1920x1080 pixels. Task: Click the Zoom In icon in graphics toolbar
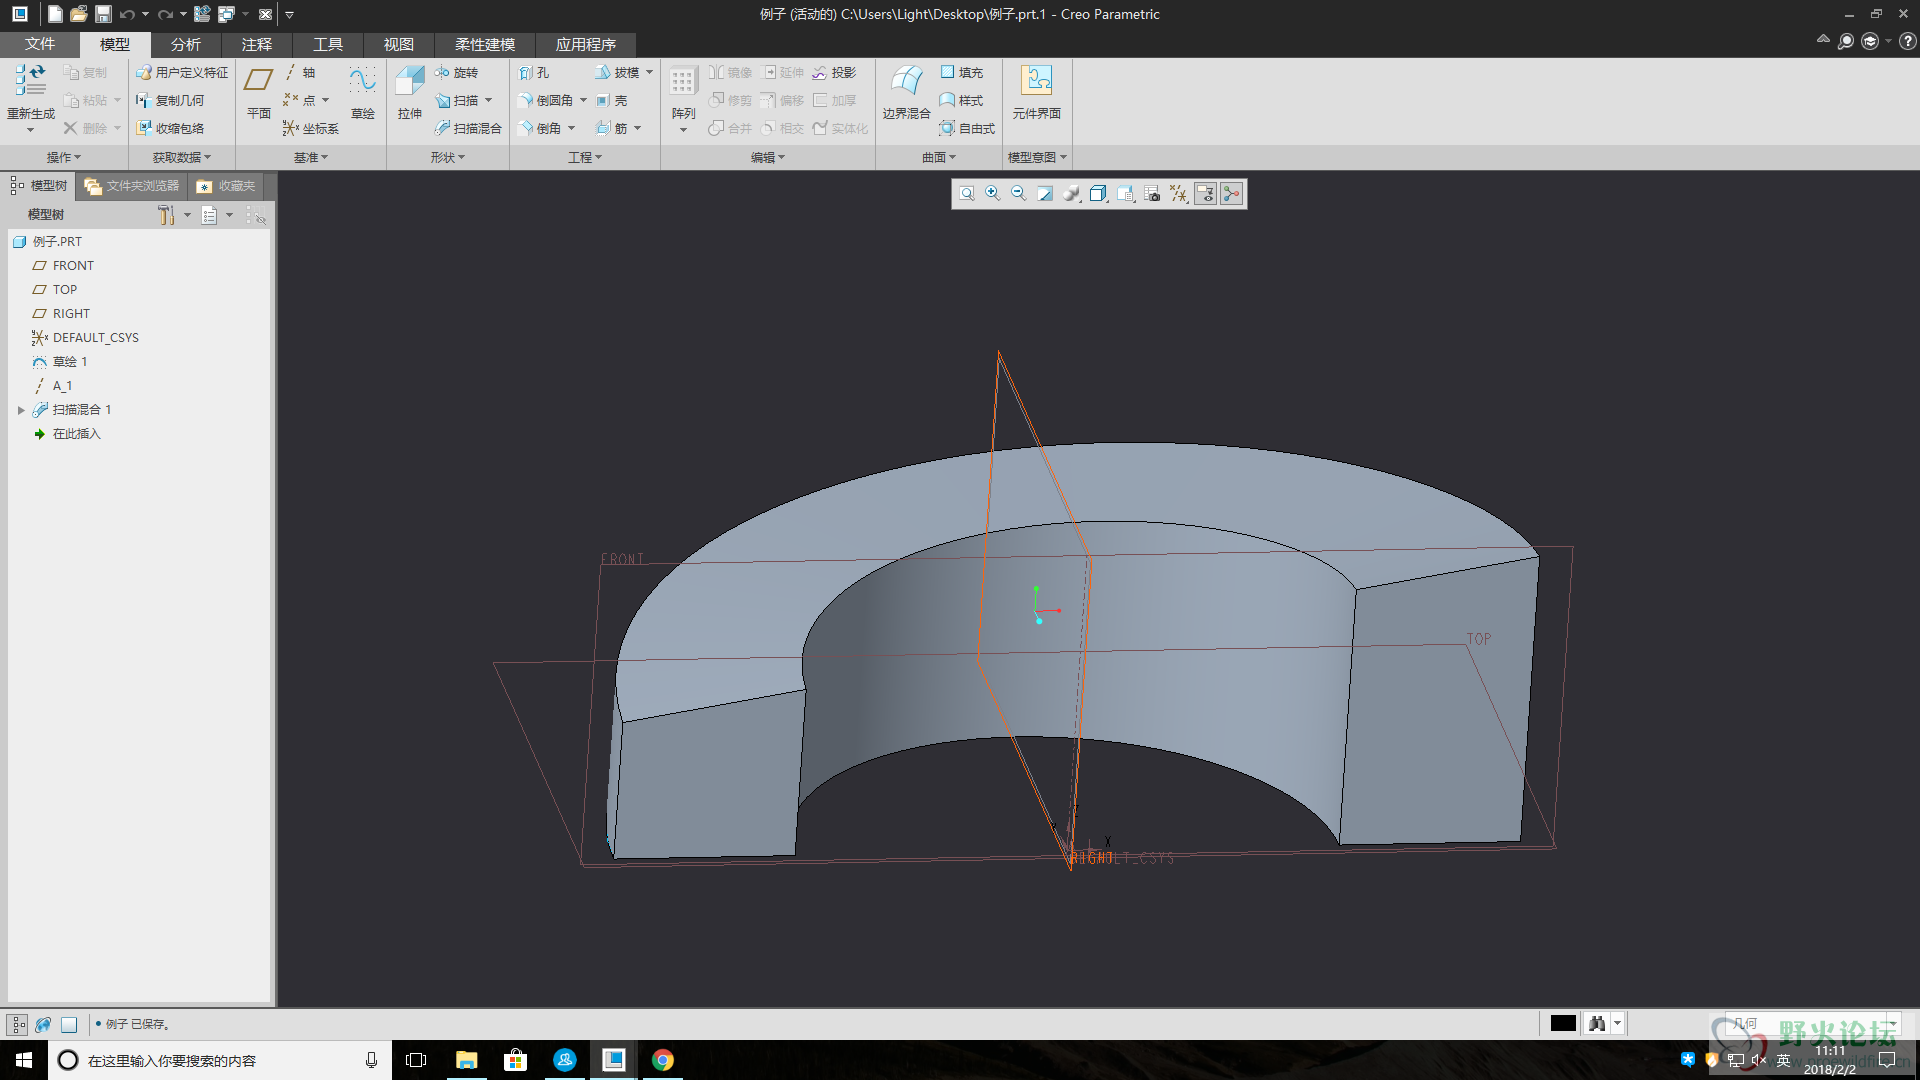click(993, 194)
